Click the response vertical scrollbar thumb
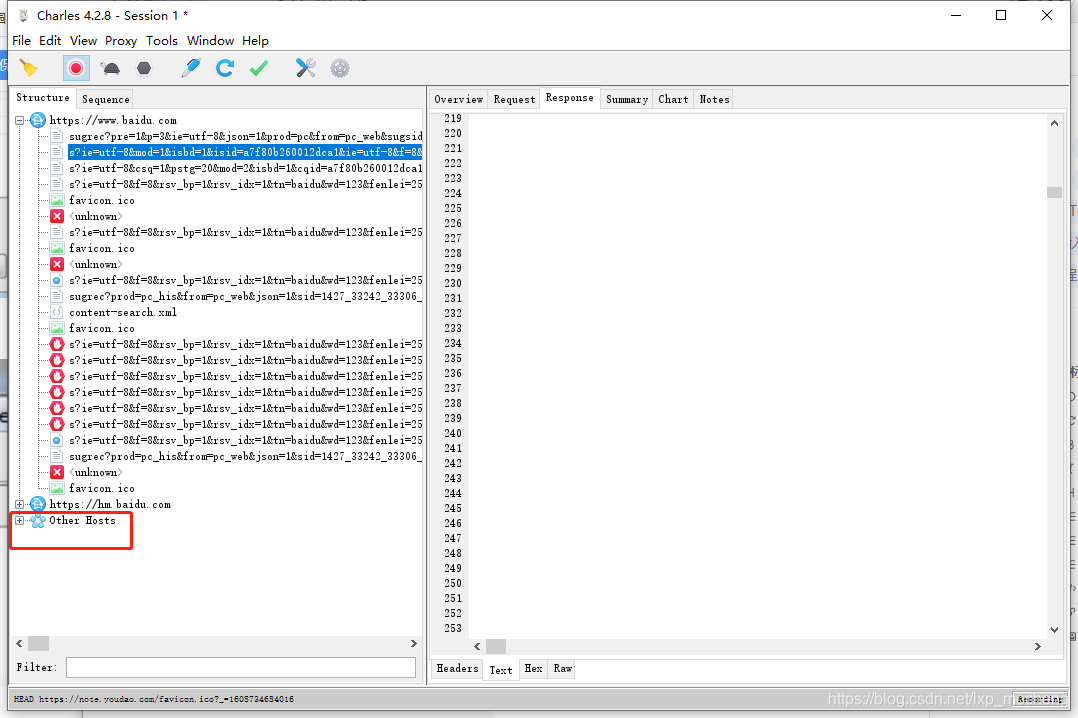The width and height of the screenshot is (1078, 718). 1054,192
